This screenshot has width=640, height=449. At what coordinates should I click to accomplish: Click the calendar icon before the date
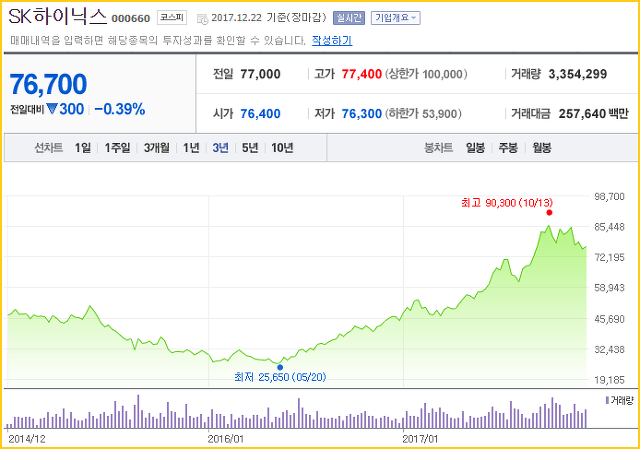202,19
